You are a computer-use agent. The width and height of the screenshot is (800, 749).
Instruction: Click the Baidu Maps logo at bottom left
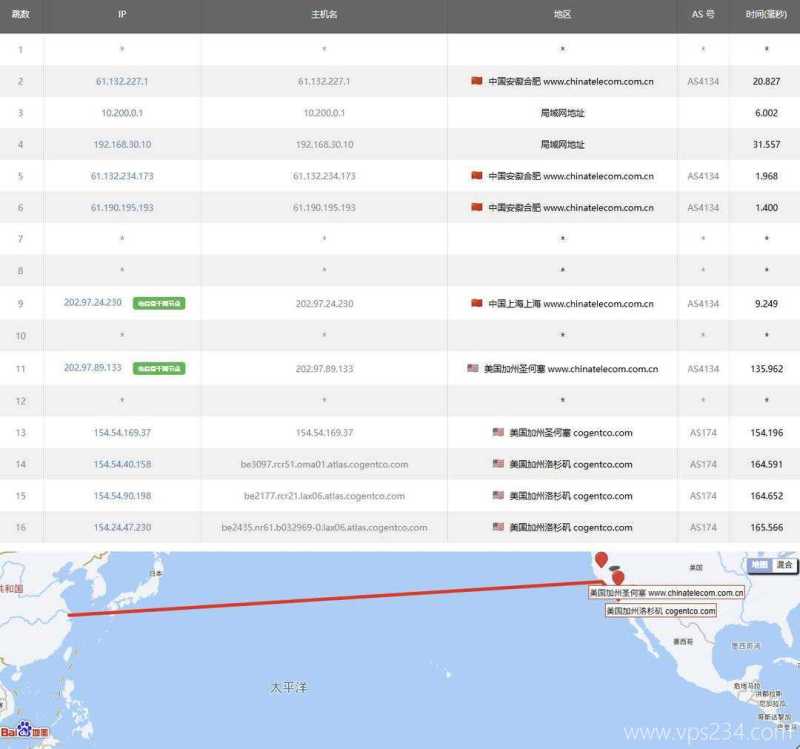pos(22,731)
